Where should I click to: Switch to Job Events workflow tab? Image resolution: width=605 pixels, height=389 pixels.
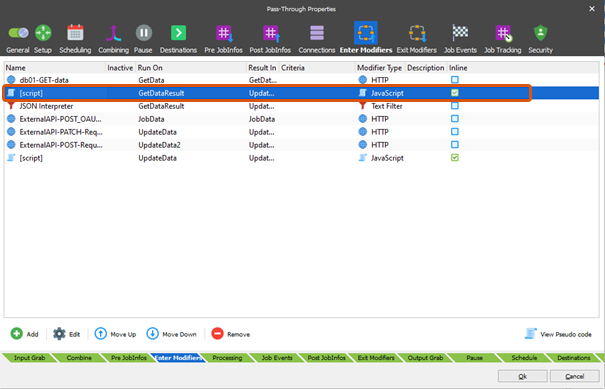tap(277, 358)
